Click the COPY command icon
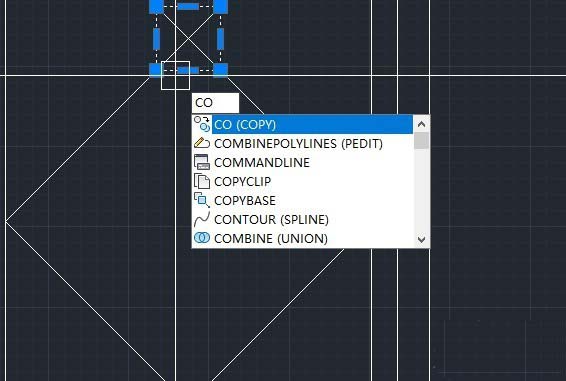566x381 pixels. click(202, 124)
